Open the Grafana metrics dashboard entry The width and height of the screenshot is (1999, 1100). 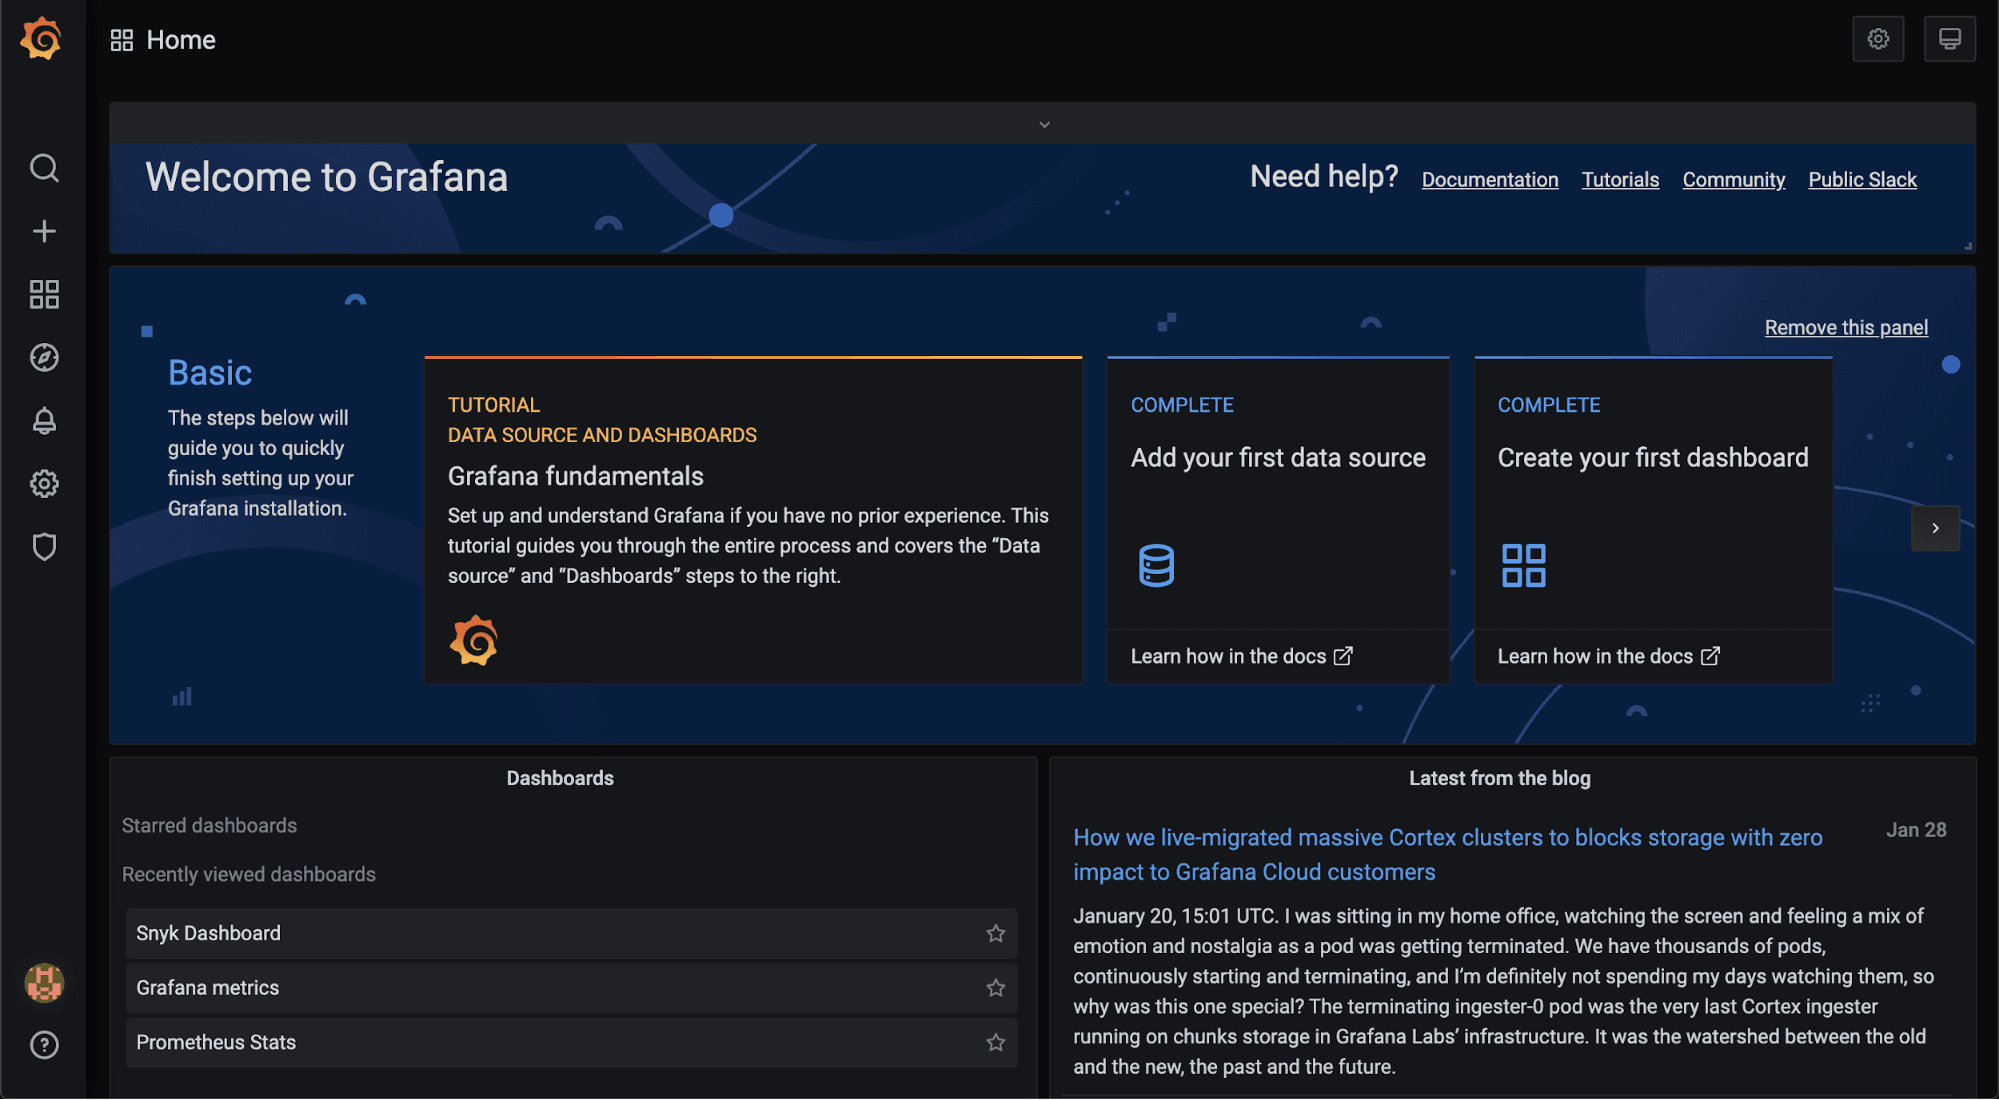(571, 988)
